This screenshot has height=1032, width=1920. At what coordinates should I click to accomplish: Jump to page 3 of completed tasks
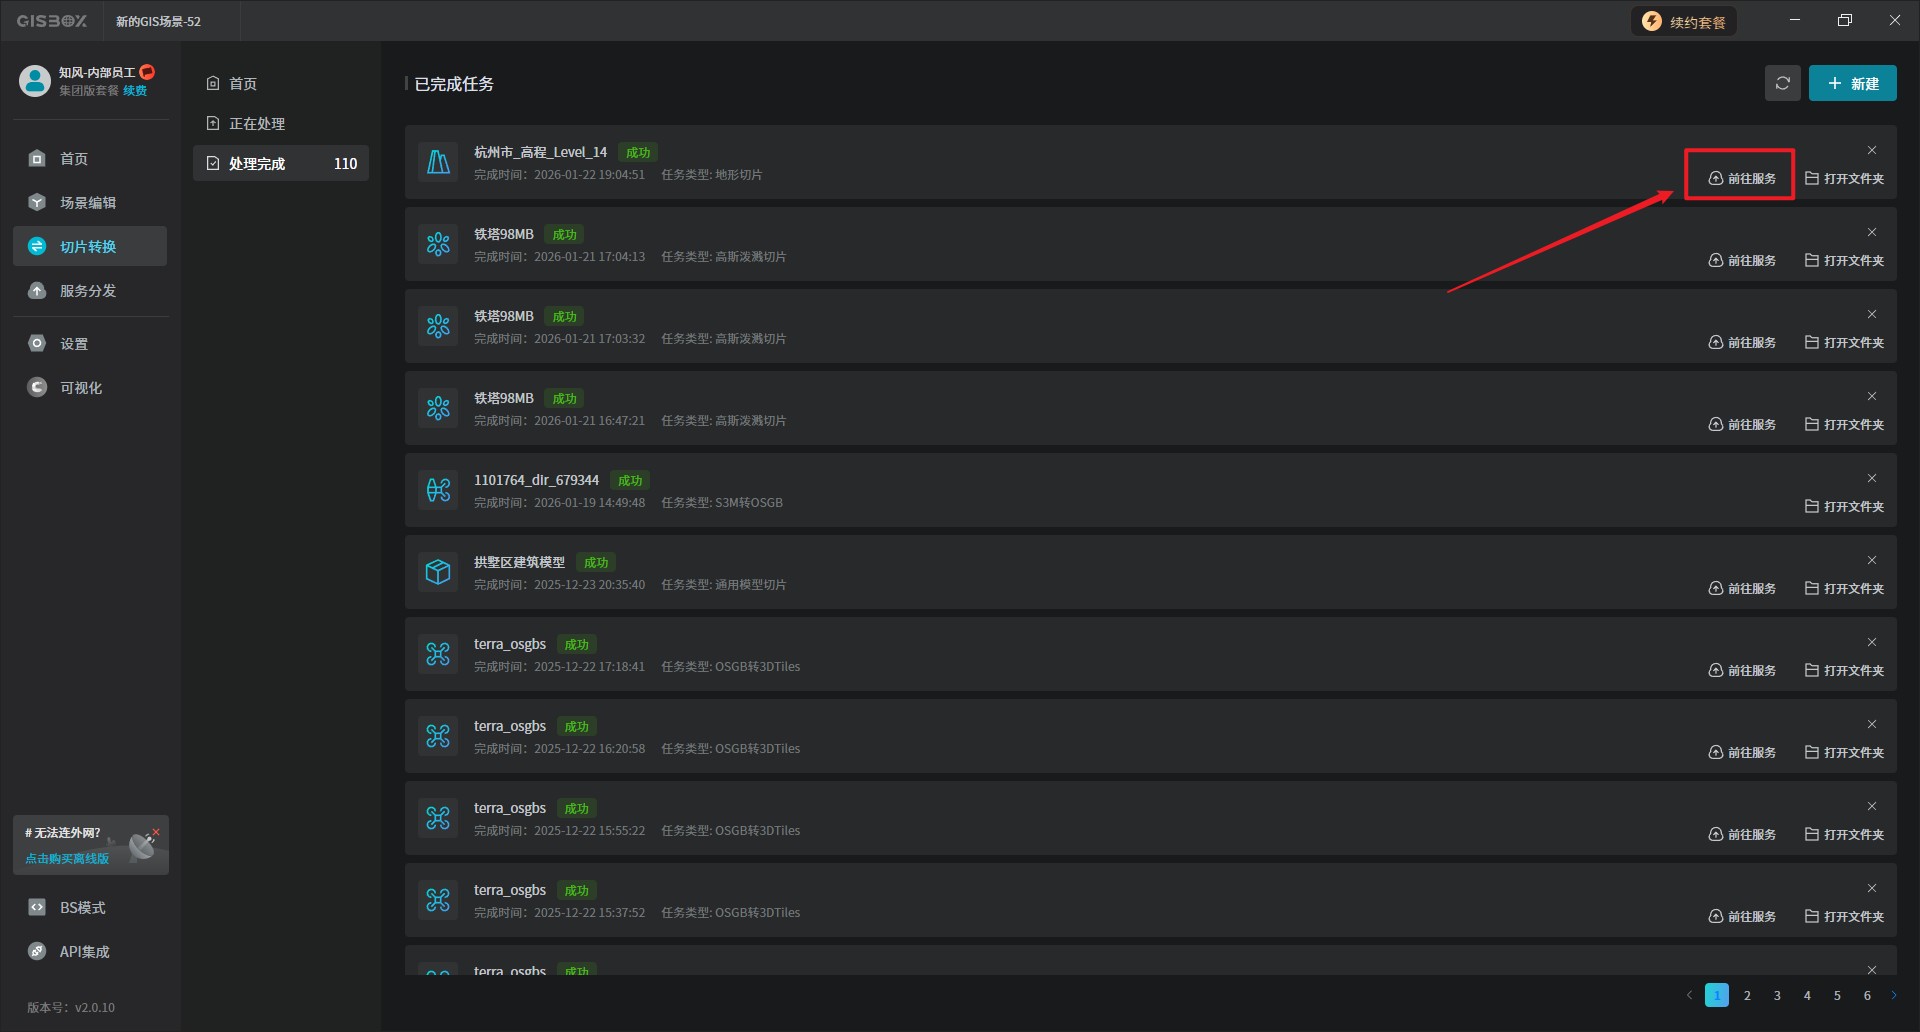click(x=1777, y=995)
